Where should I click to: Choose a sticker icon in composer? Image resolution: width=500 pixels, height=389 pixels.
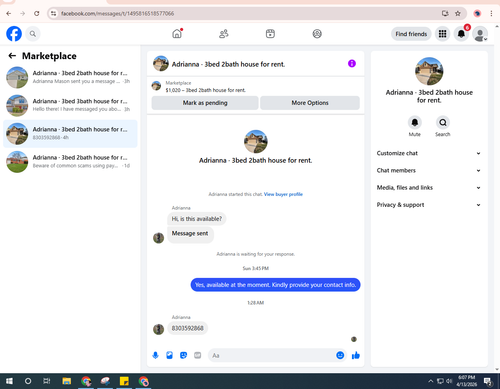point(184,355)
